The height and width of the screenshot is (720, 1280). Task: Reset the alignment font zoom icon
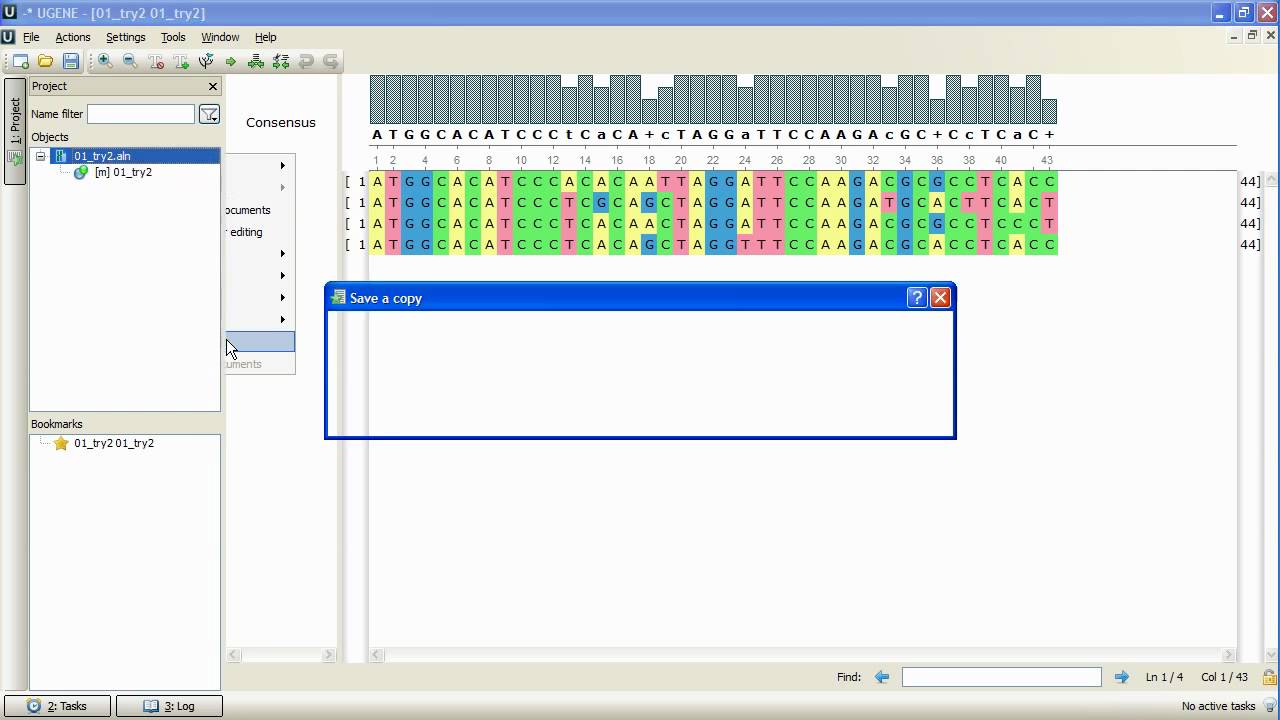pyautogui.click(x=156, y=61)
